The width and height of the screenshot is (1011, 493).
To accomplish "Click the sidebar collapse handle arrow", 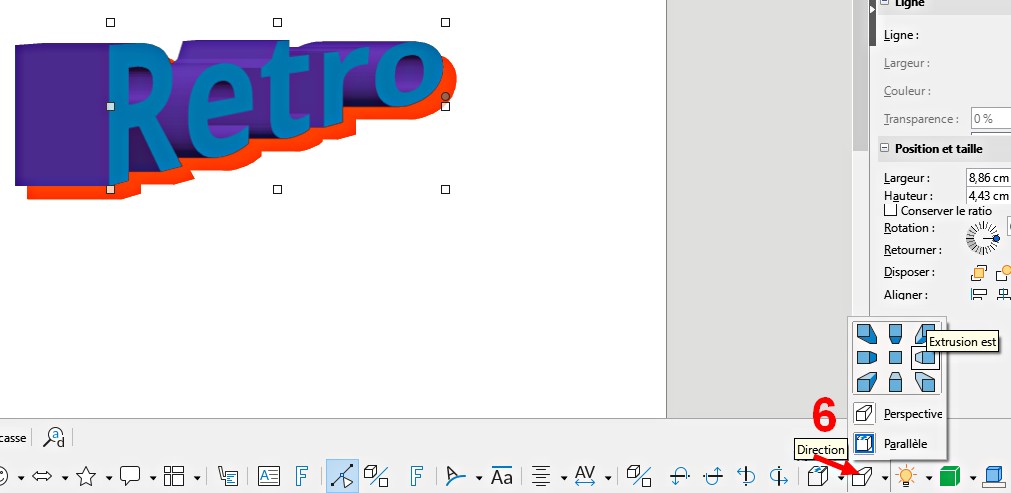I will tap(872, 10).
